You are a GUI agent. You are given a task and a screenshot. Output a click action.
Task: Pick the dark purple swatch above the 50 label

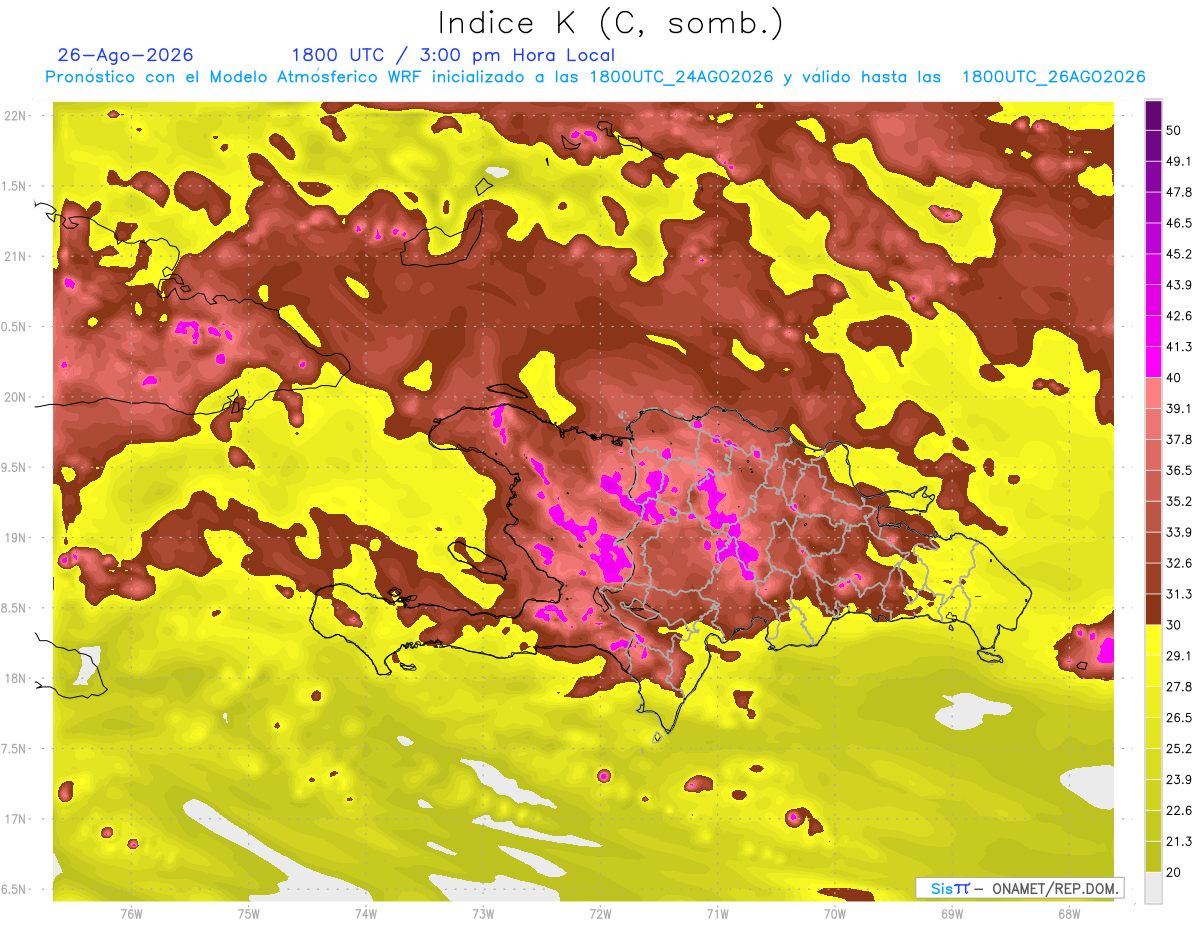[x=1153, y=116]
